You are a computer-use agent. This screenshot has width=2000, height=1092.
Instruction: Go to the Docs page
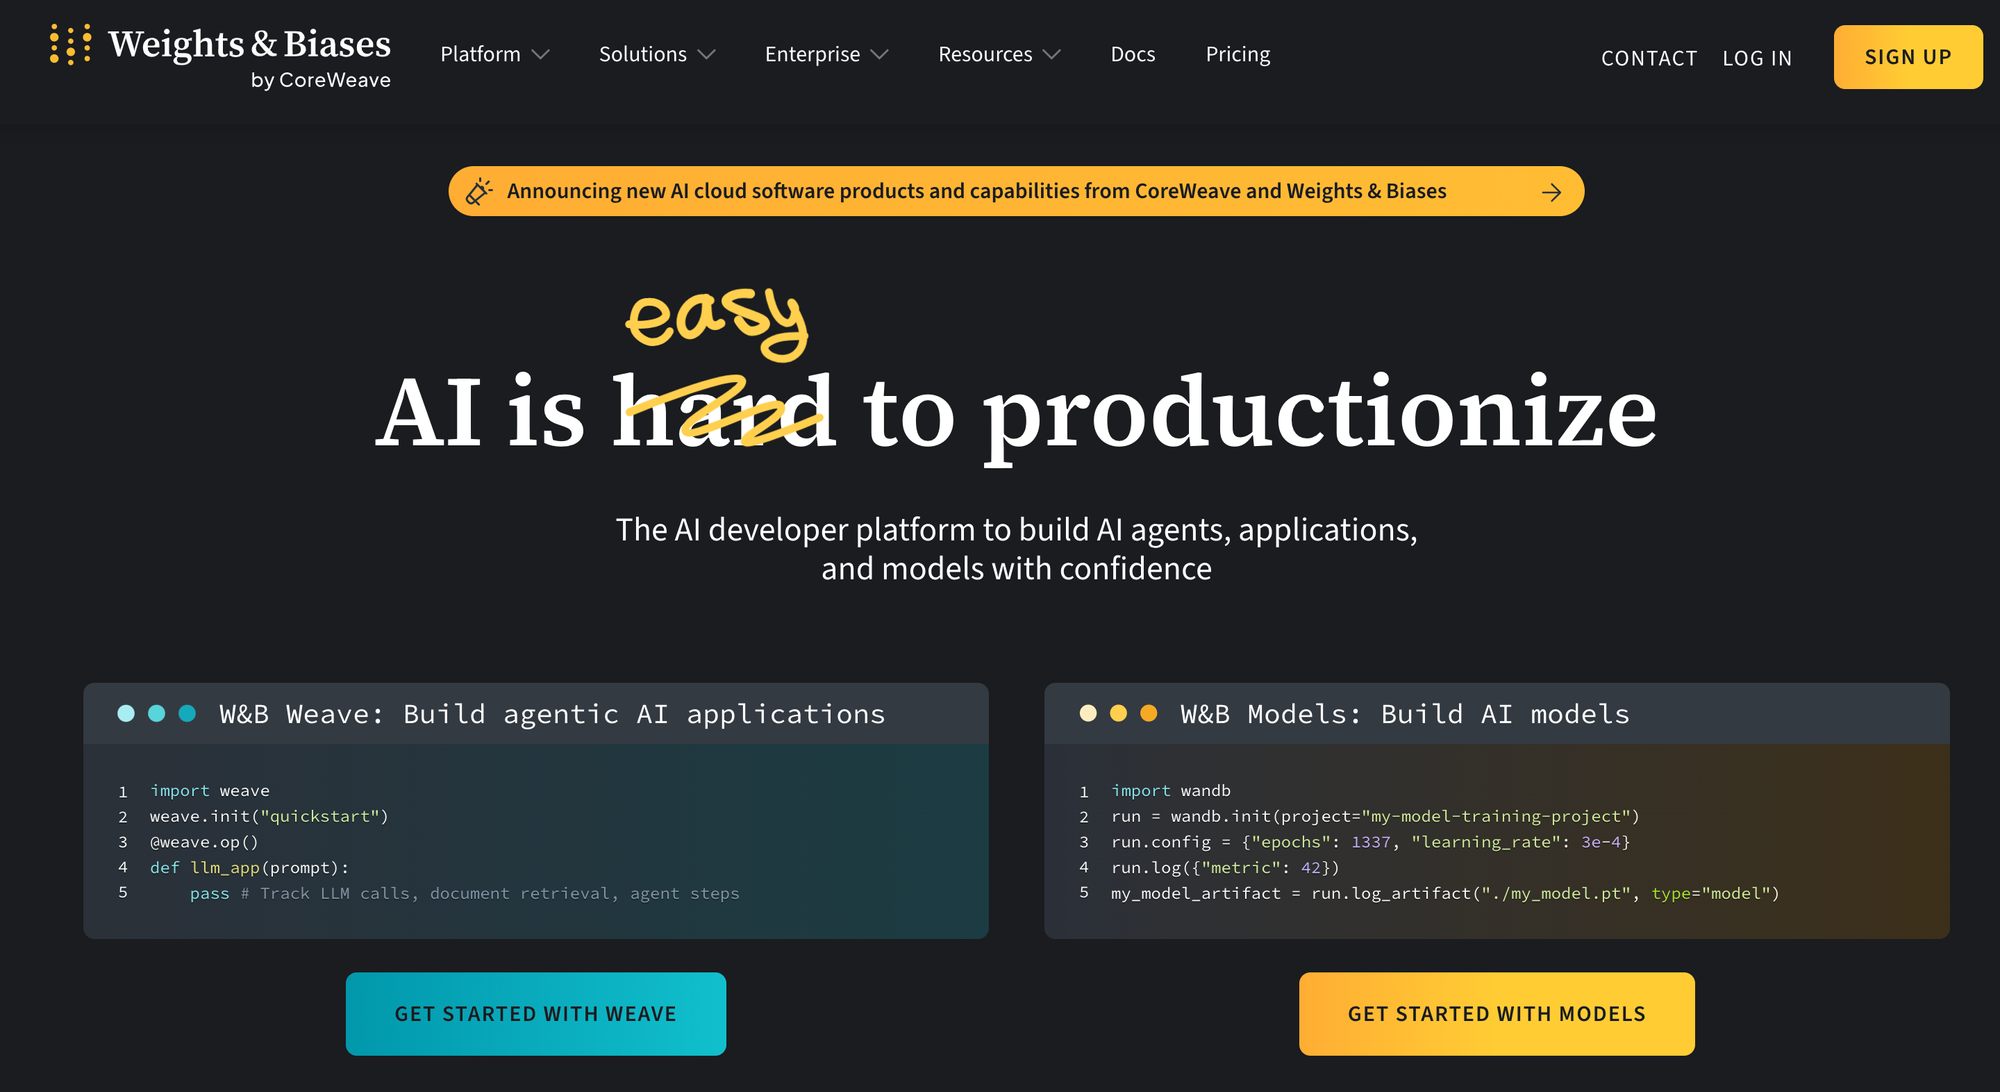1133,54
